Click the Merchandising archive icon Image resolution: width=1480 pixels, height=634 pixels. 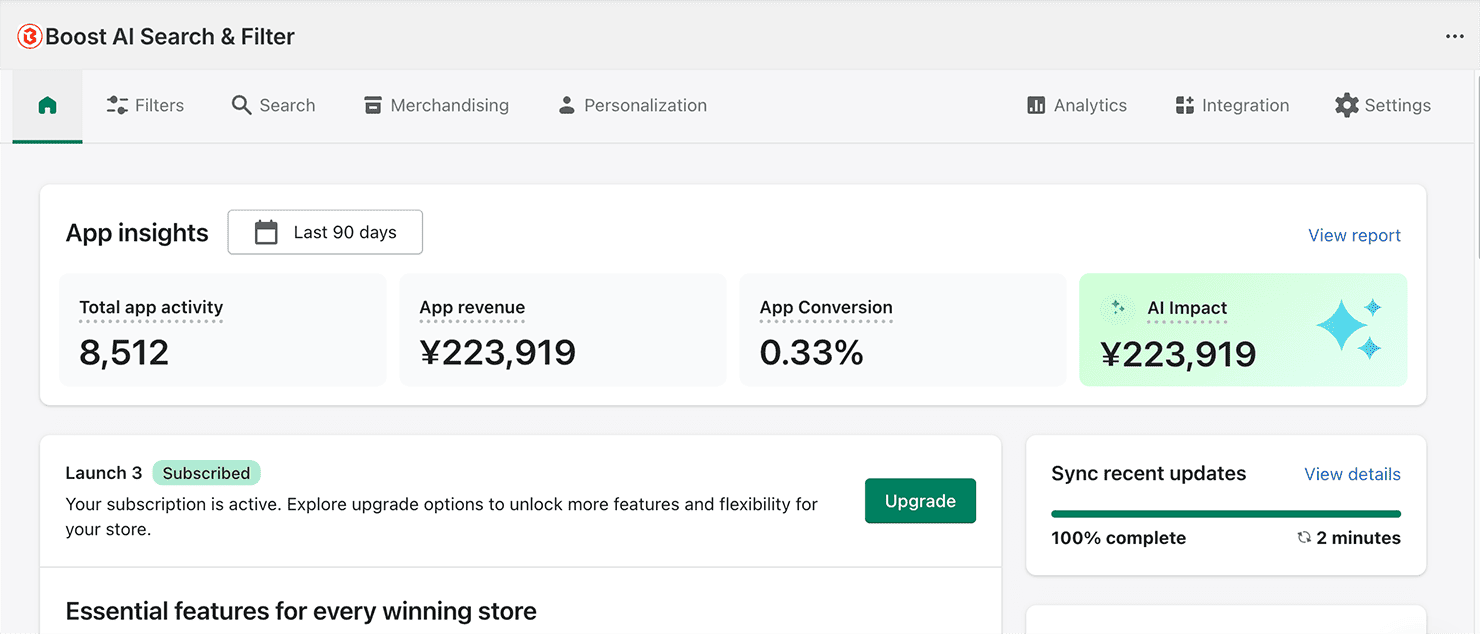tap(373, 106)
